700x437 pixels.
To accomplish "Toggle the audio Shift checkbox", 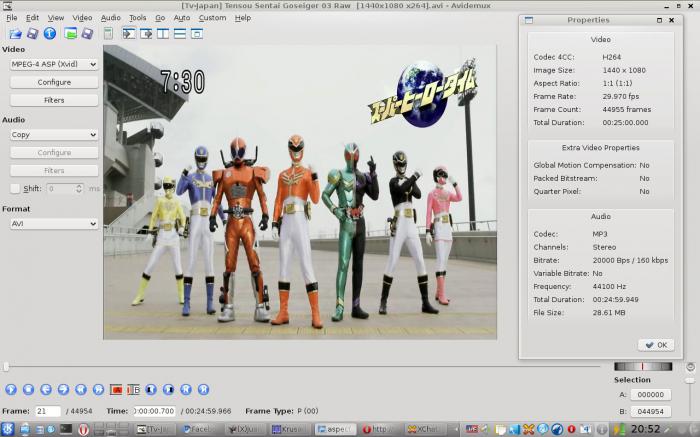I will point(15,189).
